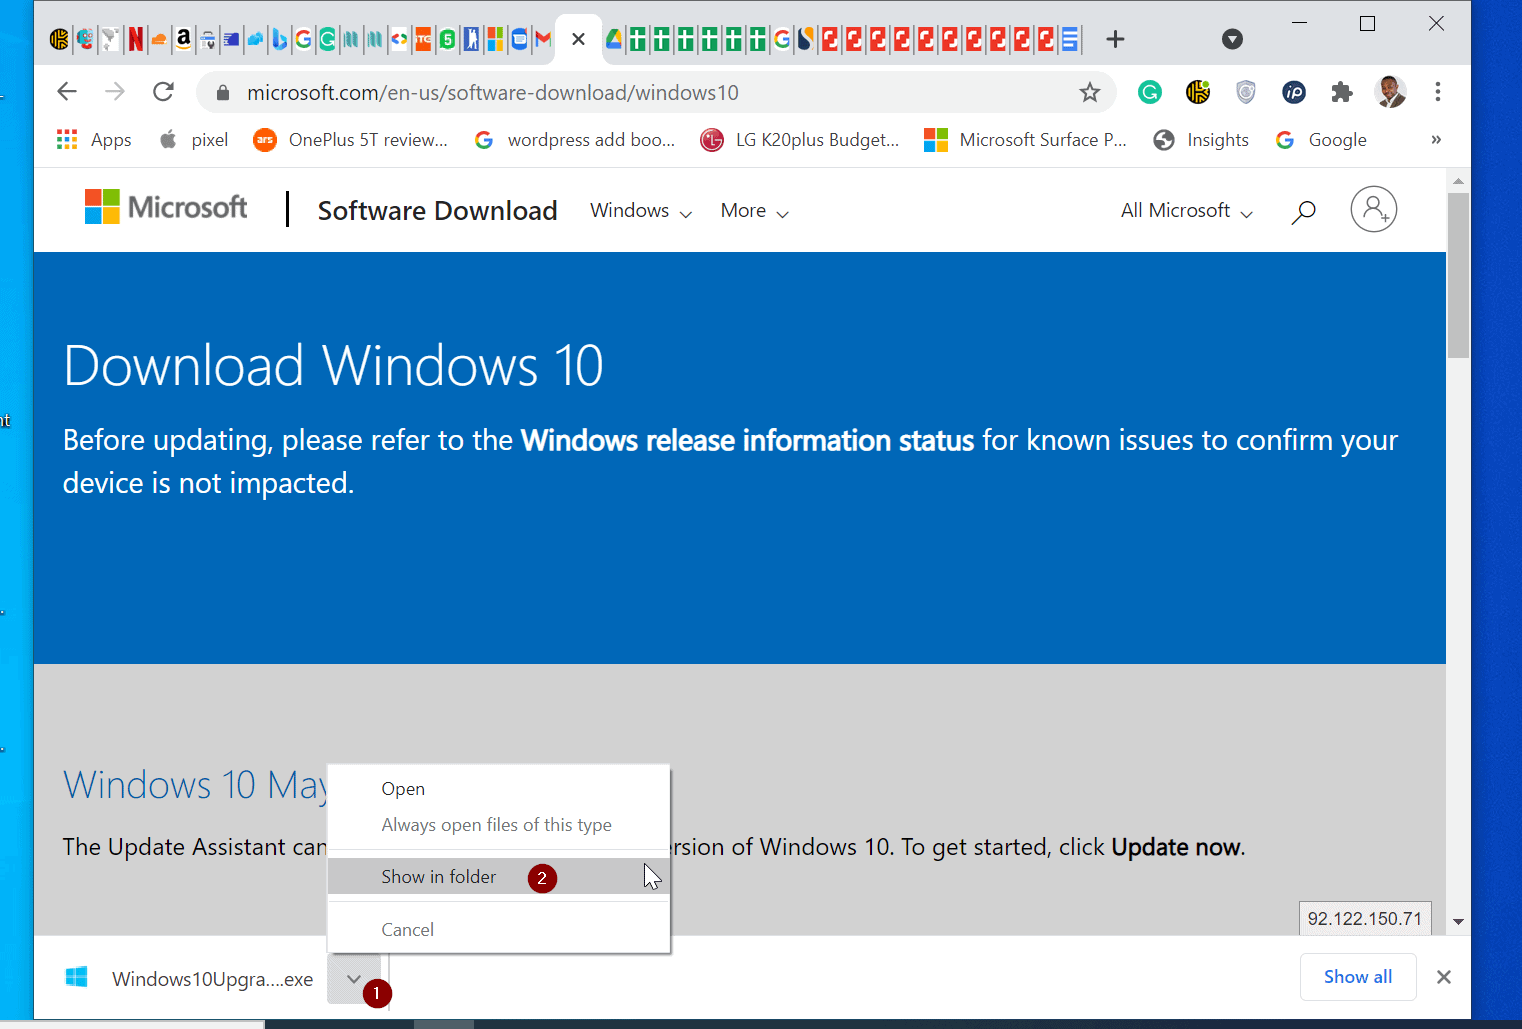Click the scrollbar up arrow
1522x1029 pixels.
point(1459,181)
